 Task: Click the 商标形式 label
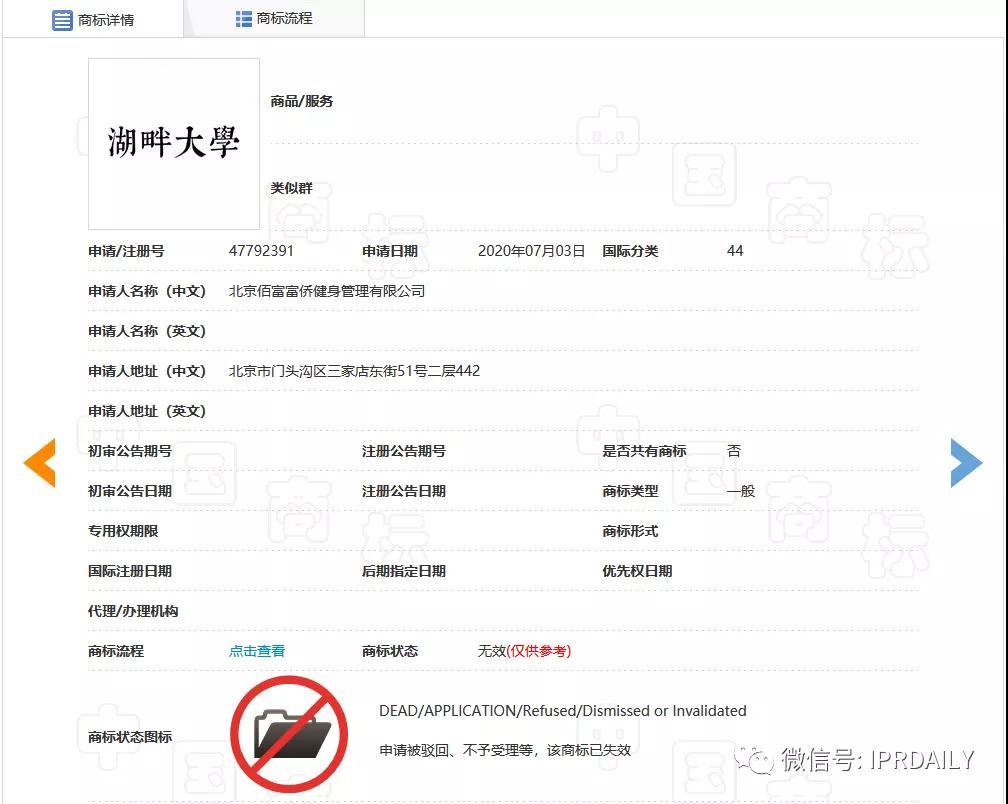point(630,531)
